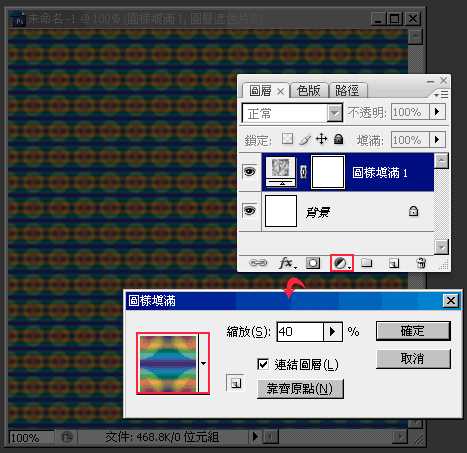This screenshot has width=467, height=453.
Task: Click the 確定 button
Action: (413, 331)
